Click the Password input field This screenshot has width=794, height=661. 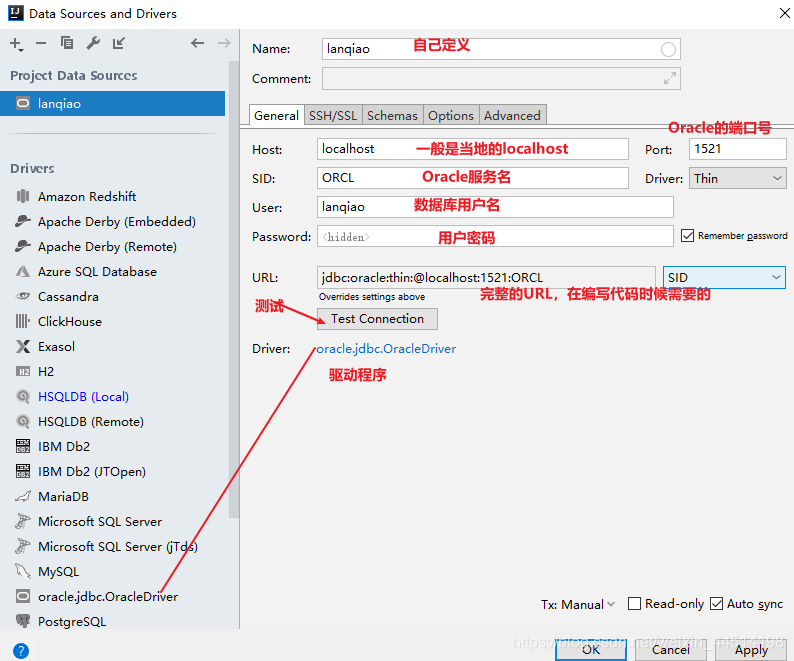pyautogui.click(x=495, y=236)
